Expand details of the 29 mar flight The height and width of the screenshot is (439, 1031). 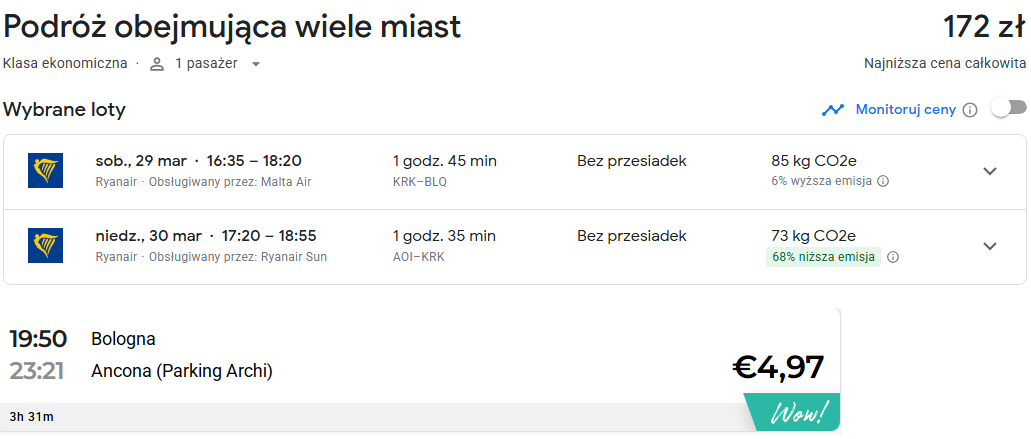coord(990,171)
